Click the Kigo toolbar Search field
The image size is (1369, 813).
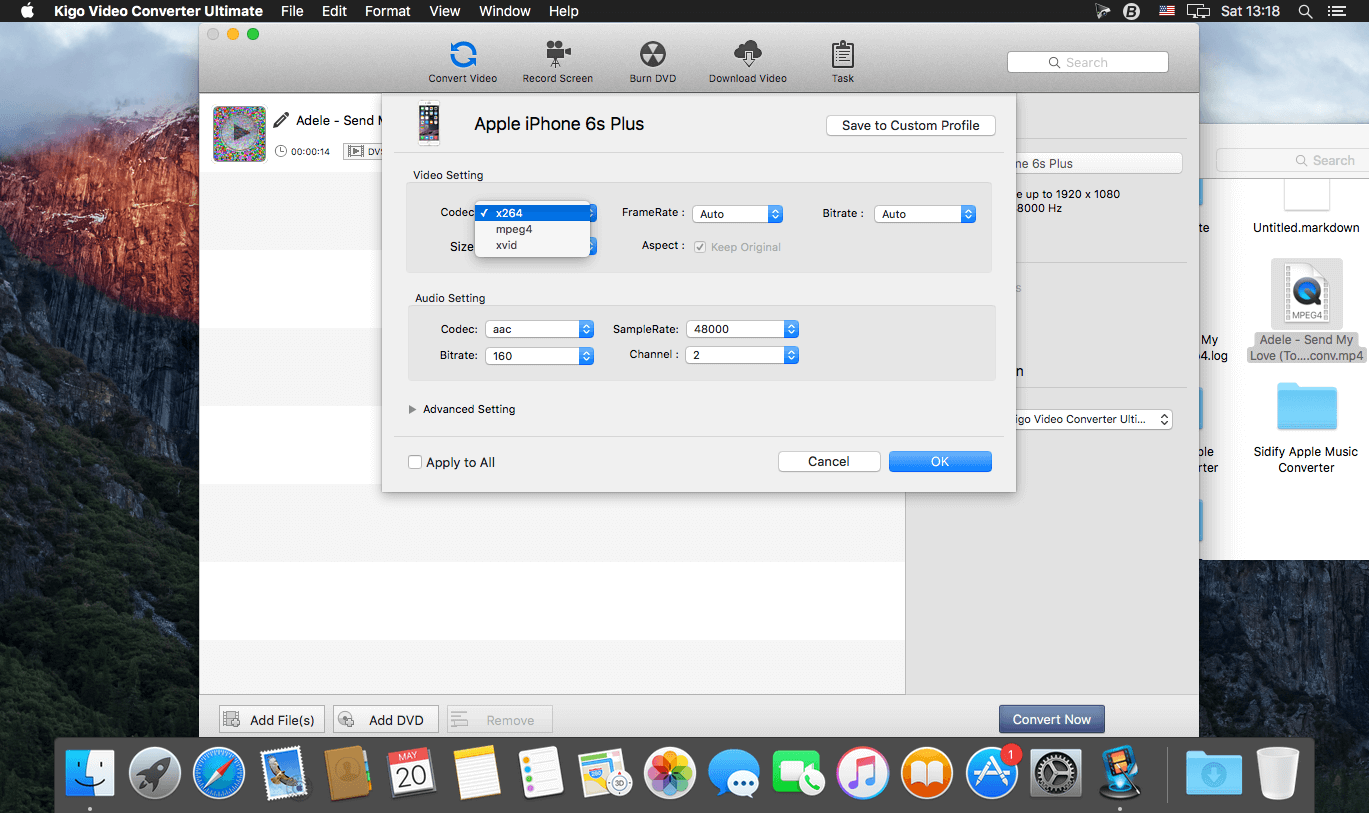tap(1088, 62)
